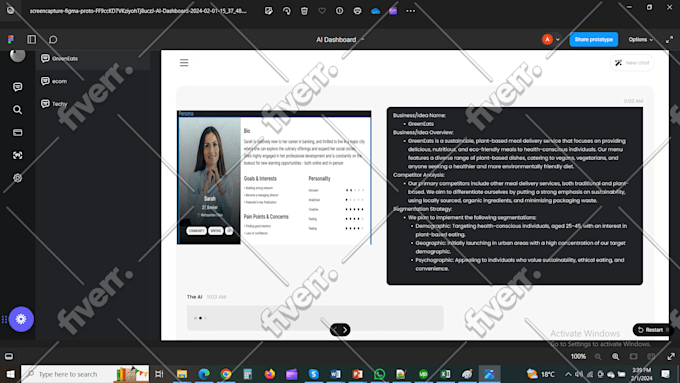The image size is (680, 383).
Task: Open WhatsApp from the taskbar
Action: coord(379,374)
